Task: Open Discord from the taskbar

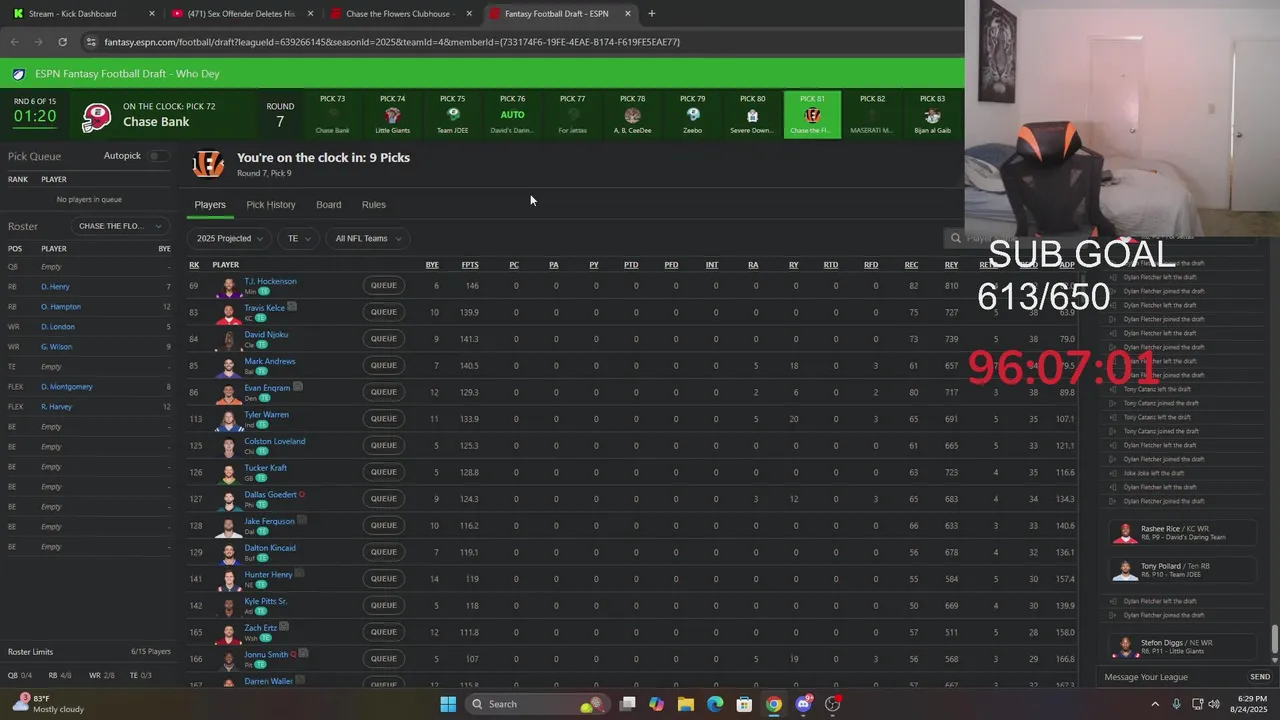Action: [x=803, y=704]
